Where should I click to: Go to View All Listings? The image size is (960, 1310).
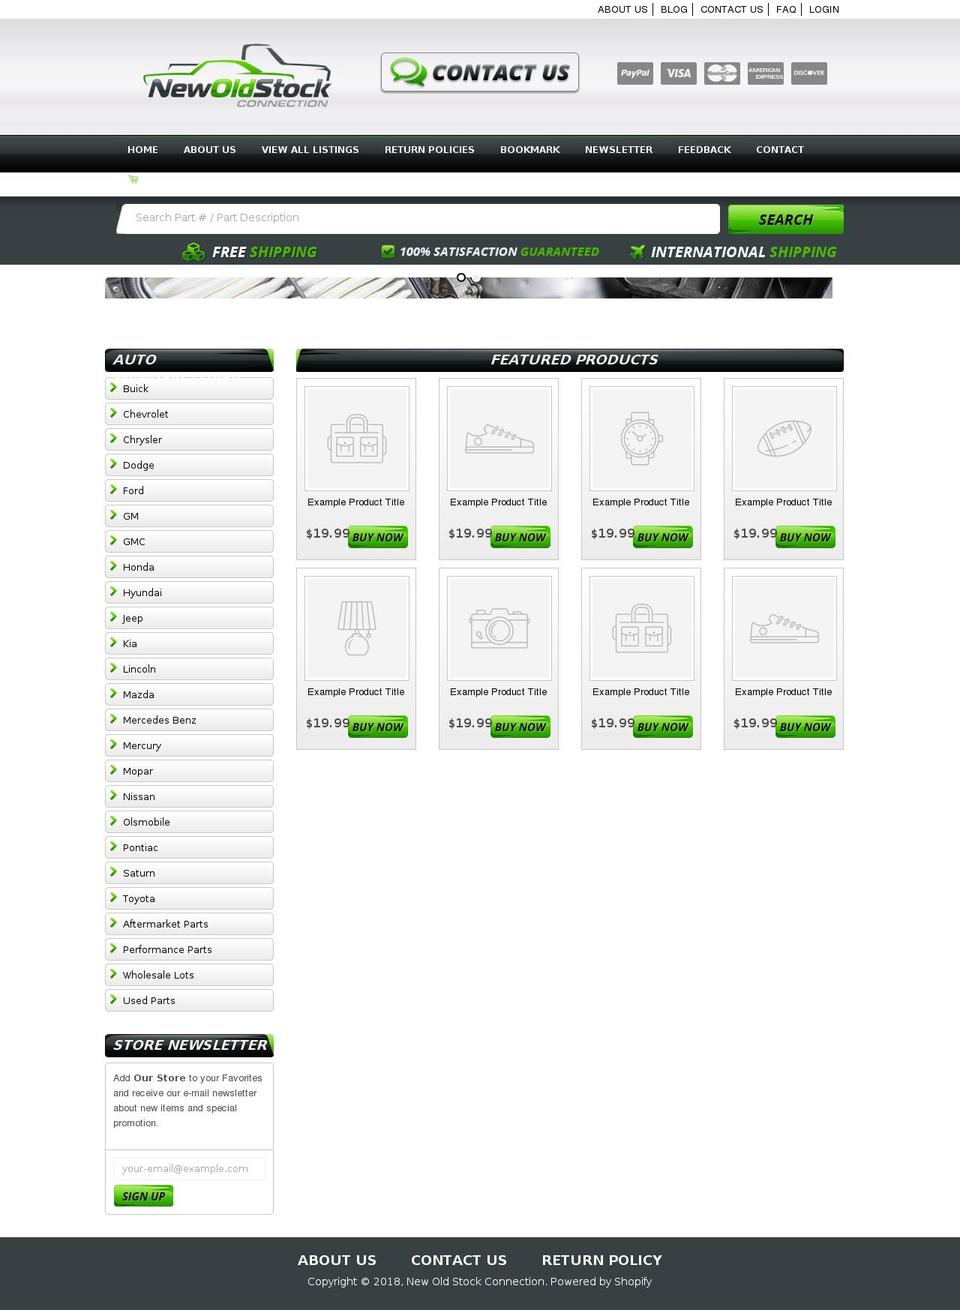click(310, 150)
